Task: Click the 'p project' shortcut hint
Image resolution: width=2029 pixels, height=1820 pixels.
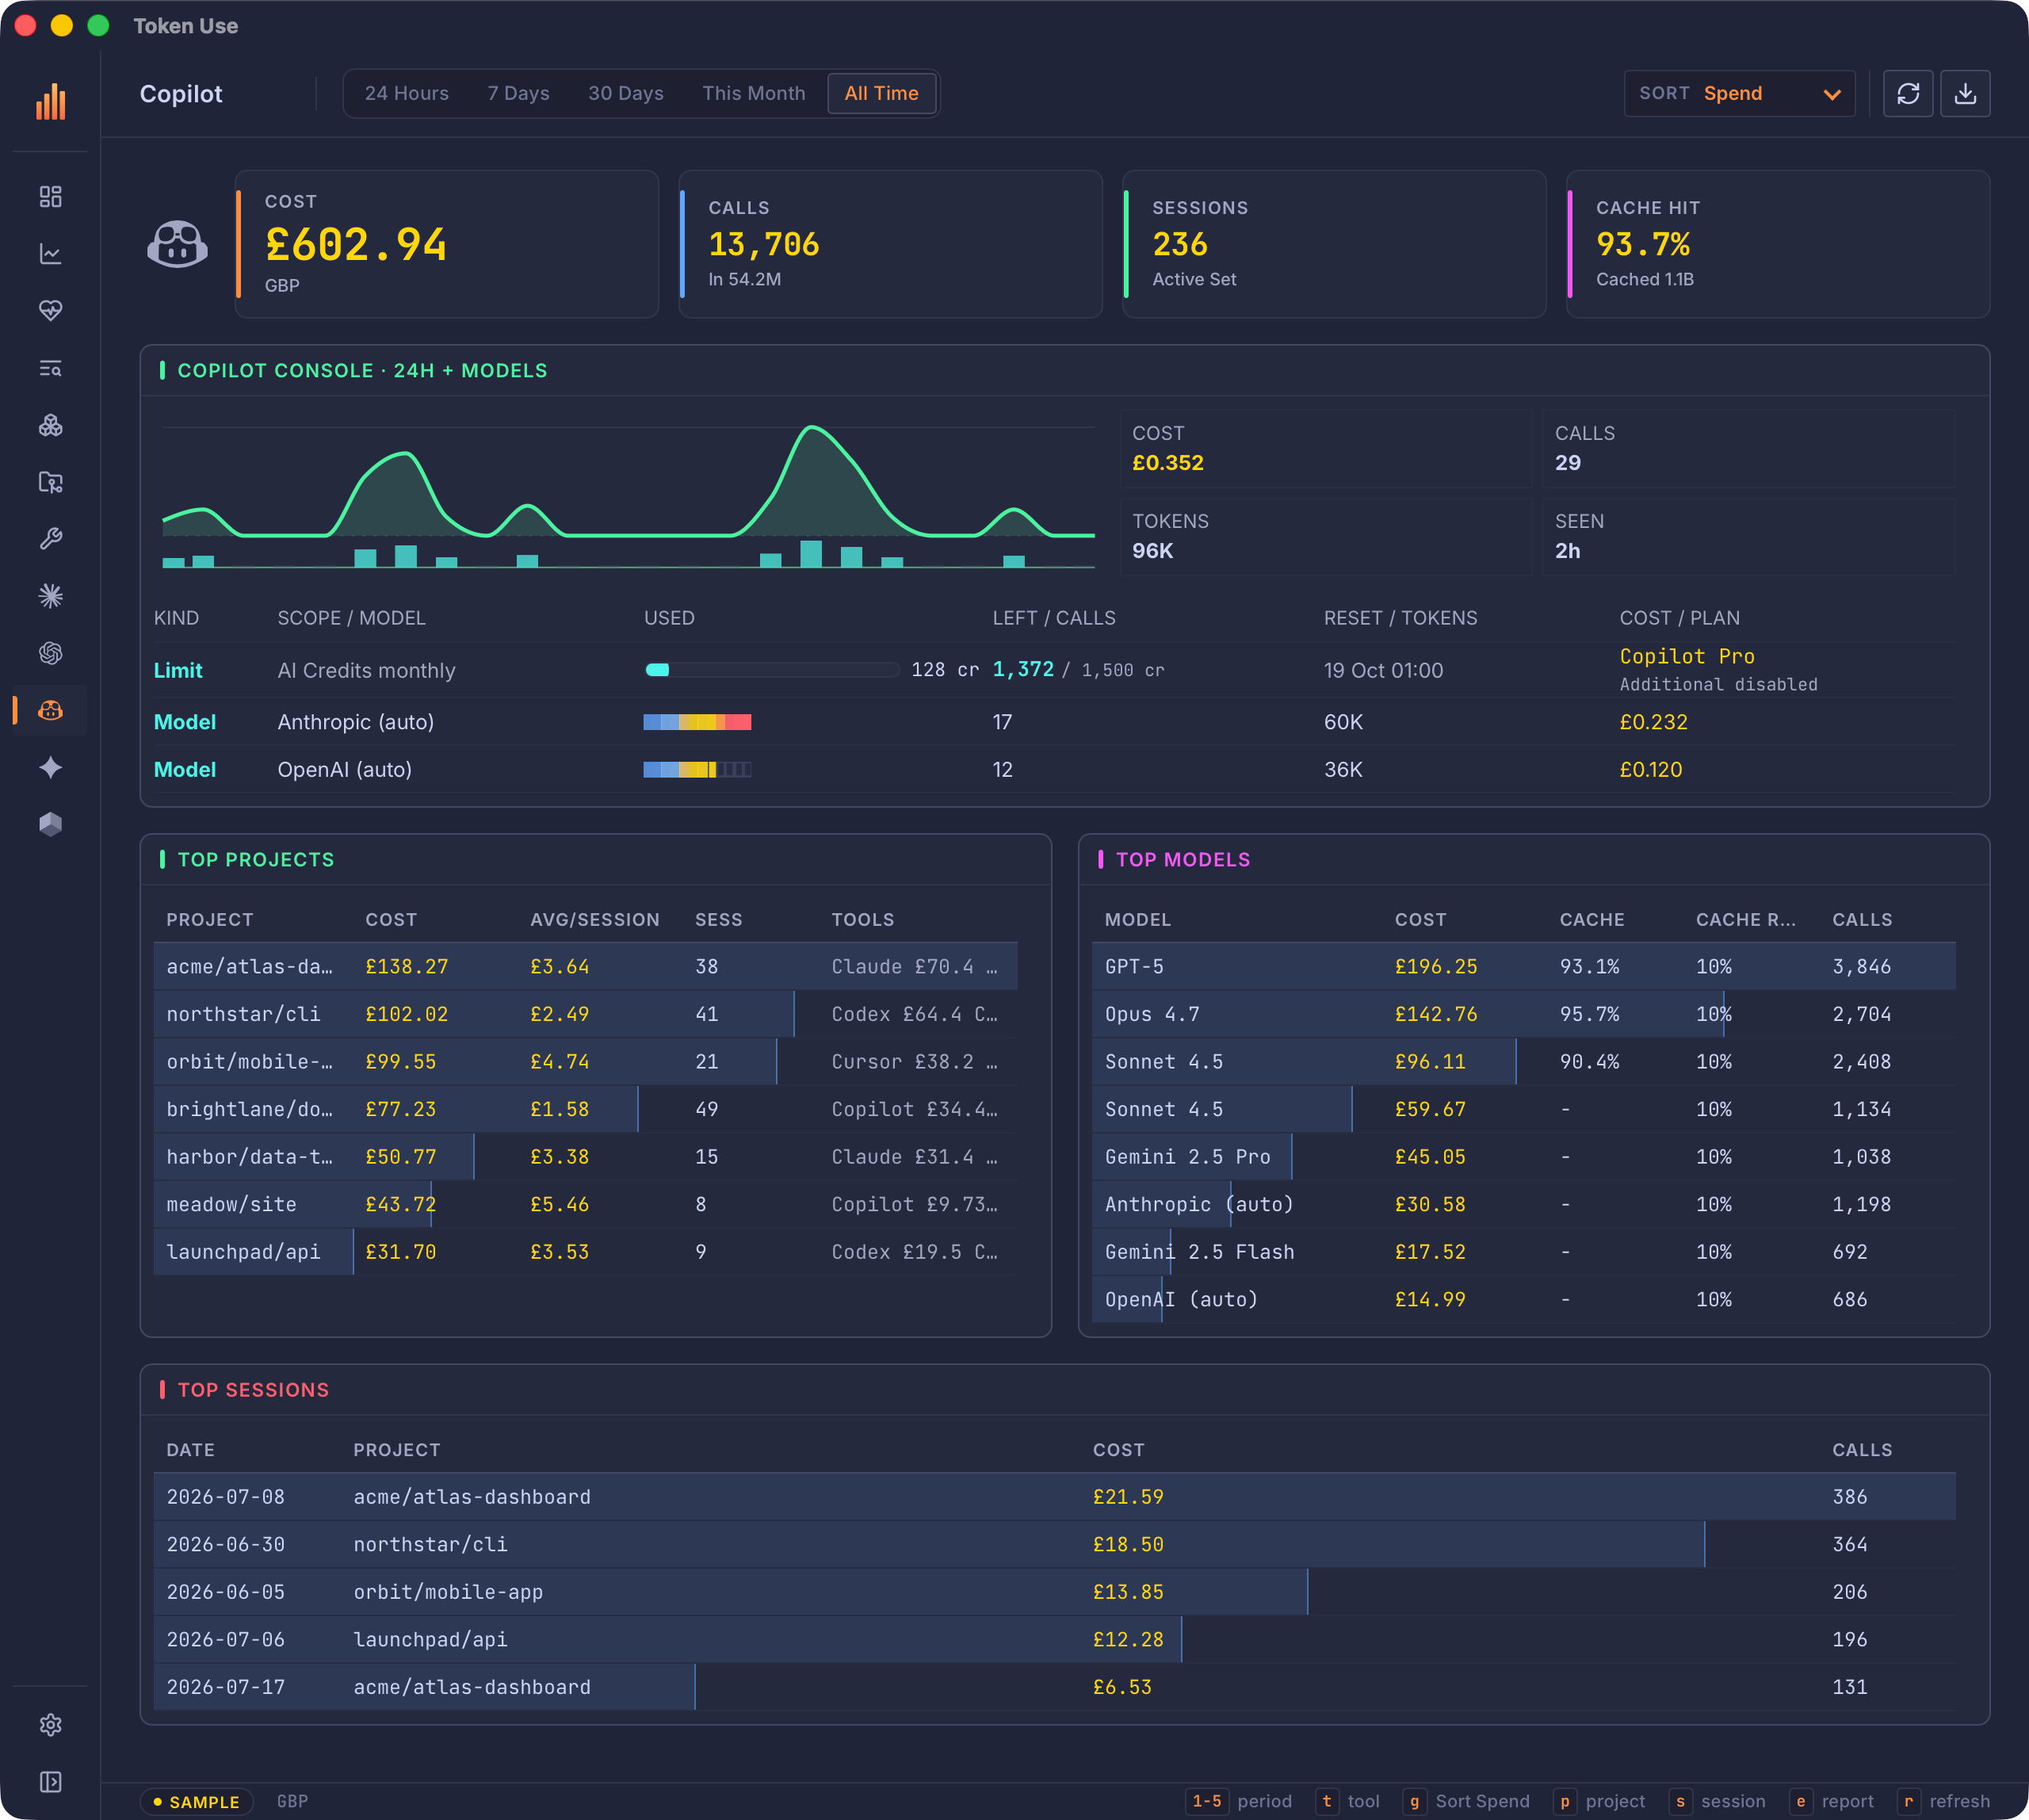Action: point(1599,1801)
